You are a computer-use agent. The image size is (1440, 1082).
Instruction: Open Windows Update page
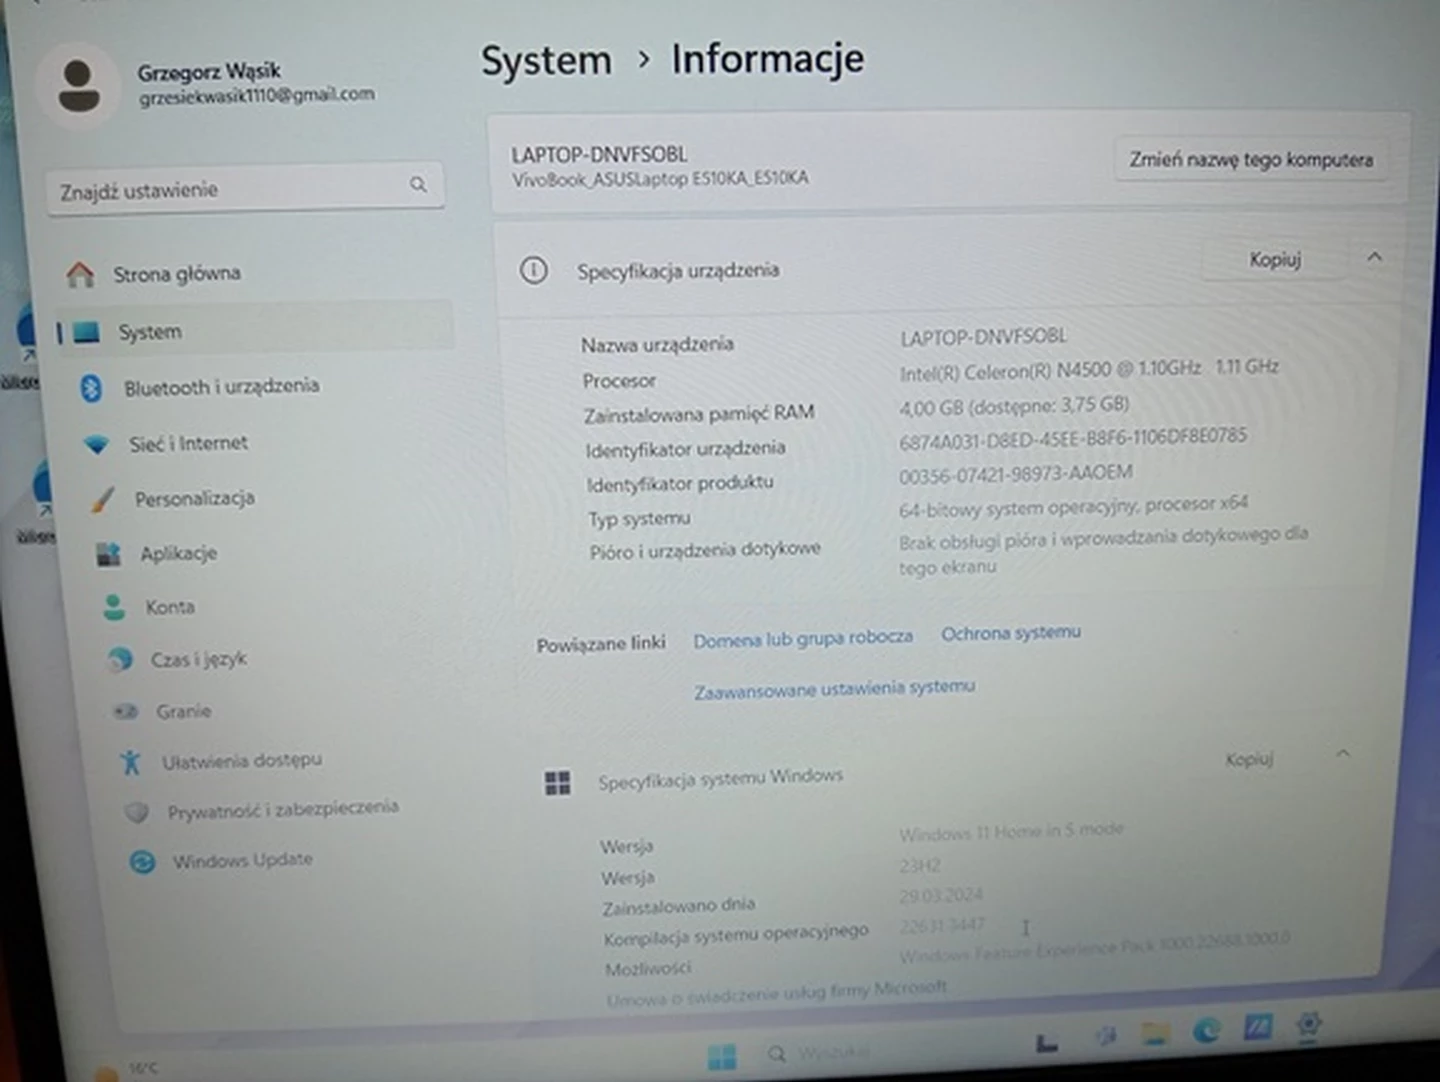tap(241, 860)
